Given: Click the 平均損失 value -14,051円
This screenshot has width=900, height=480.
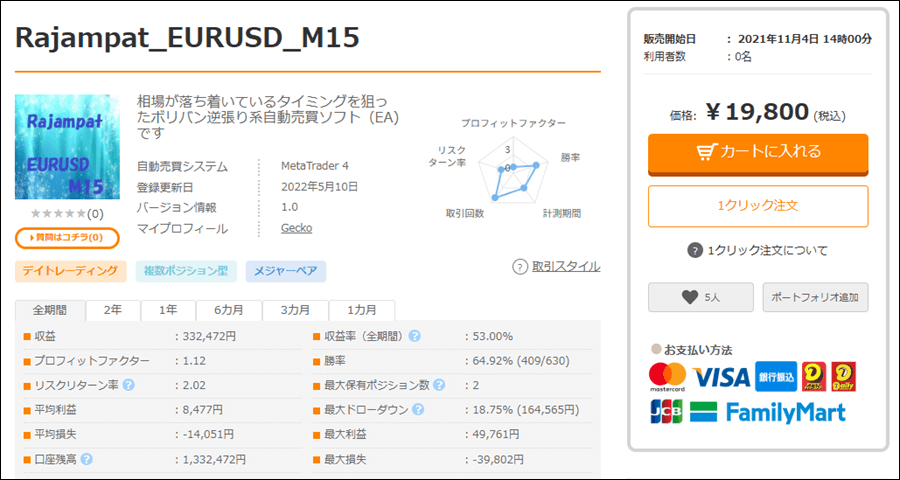Looking at the screenshot, I should [x=208, y=435].
